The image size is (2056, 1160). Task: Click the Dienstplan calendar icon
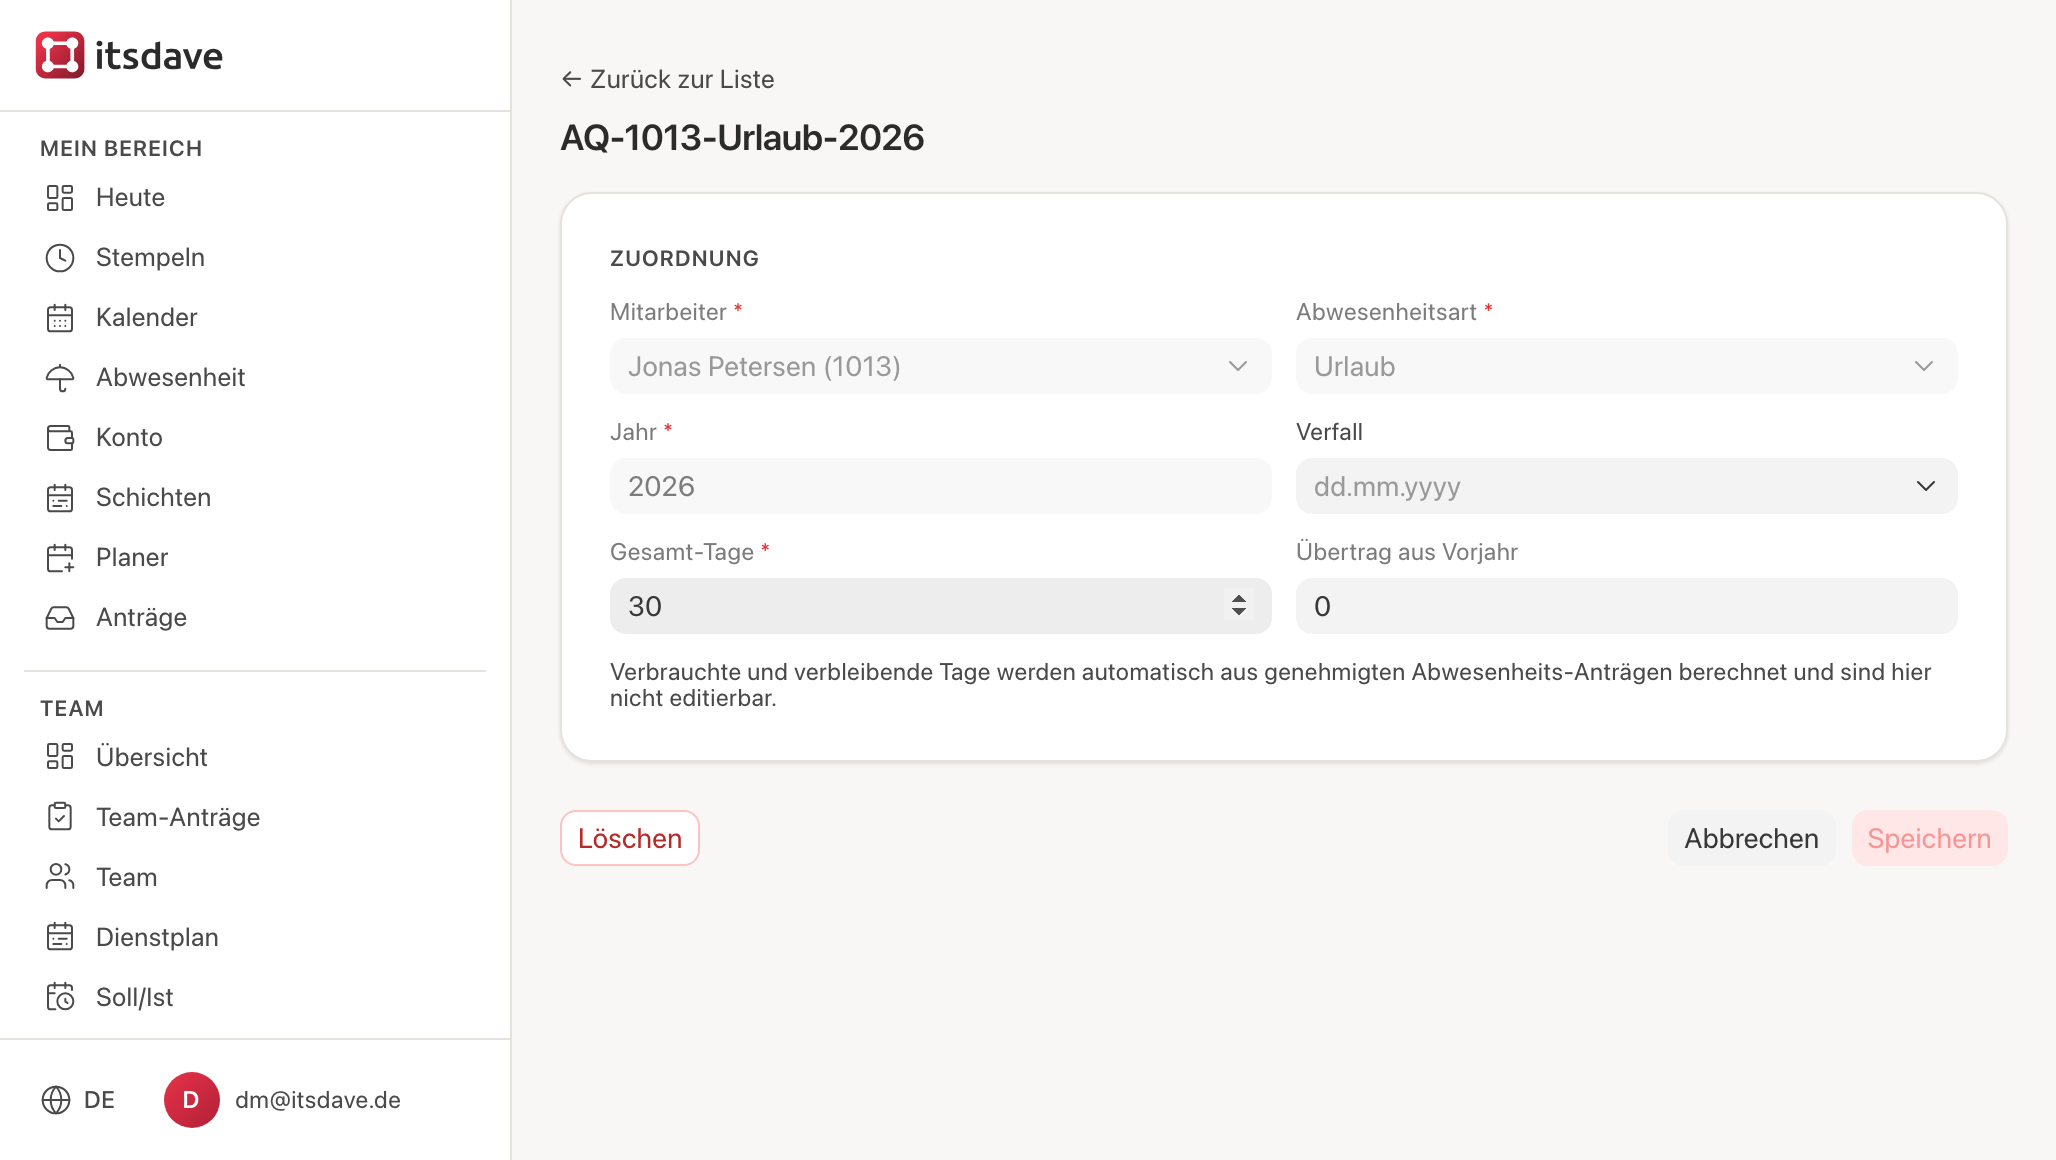[x=60, y=937]
